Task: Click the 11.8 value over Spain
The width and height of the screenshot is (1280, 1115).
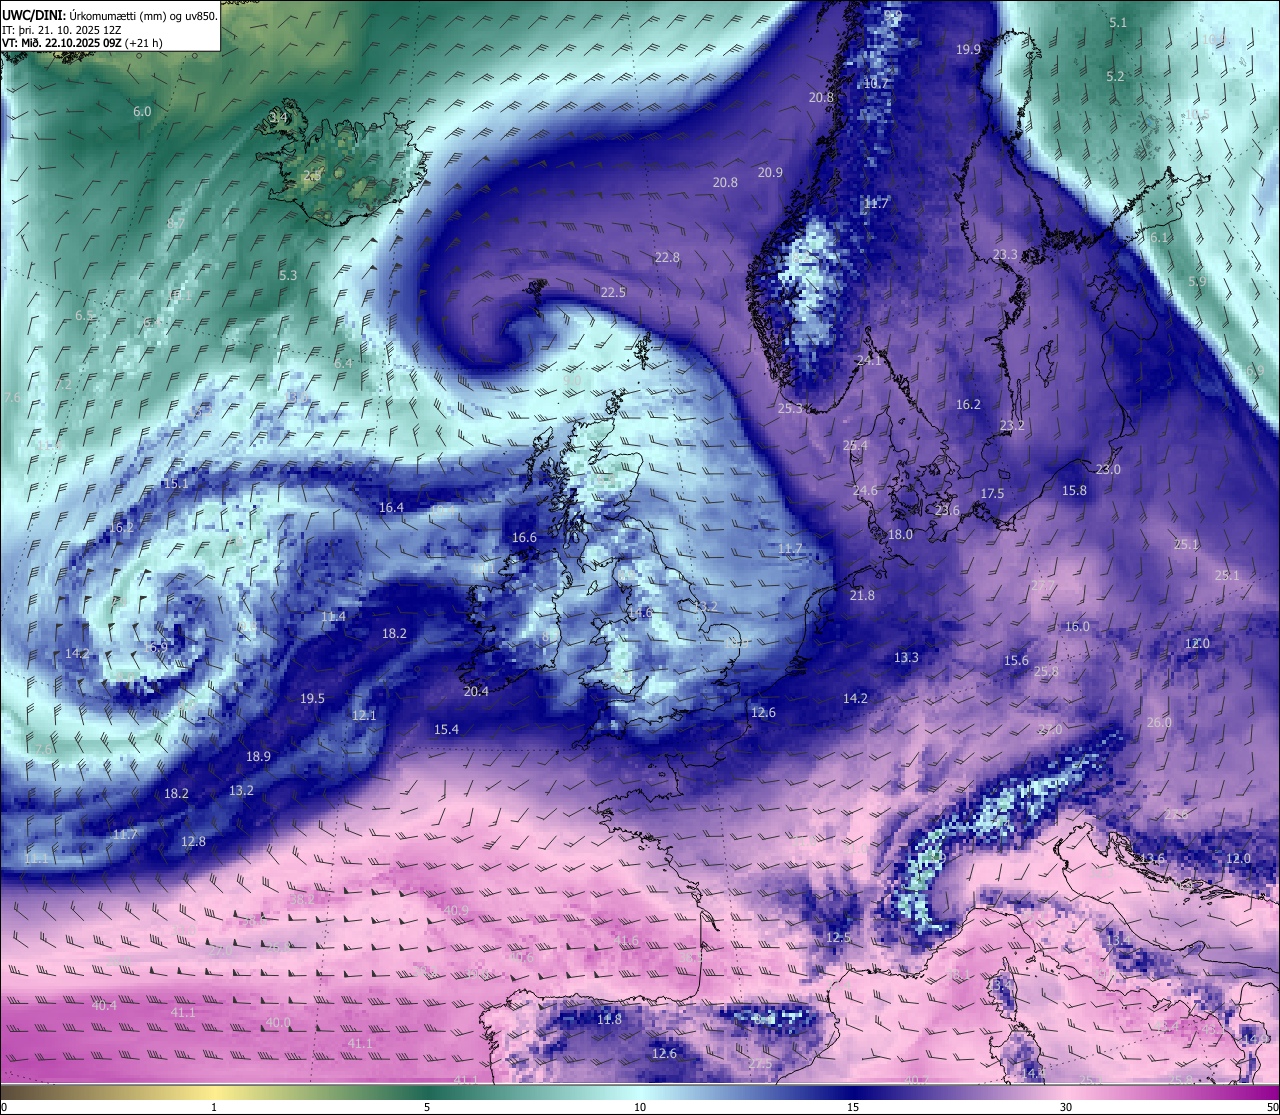Action: pos(609,1020)
